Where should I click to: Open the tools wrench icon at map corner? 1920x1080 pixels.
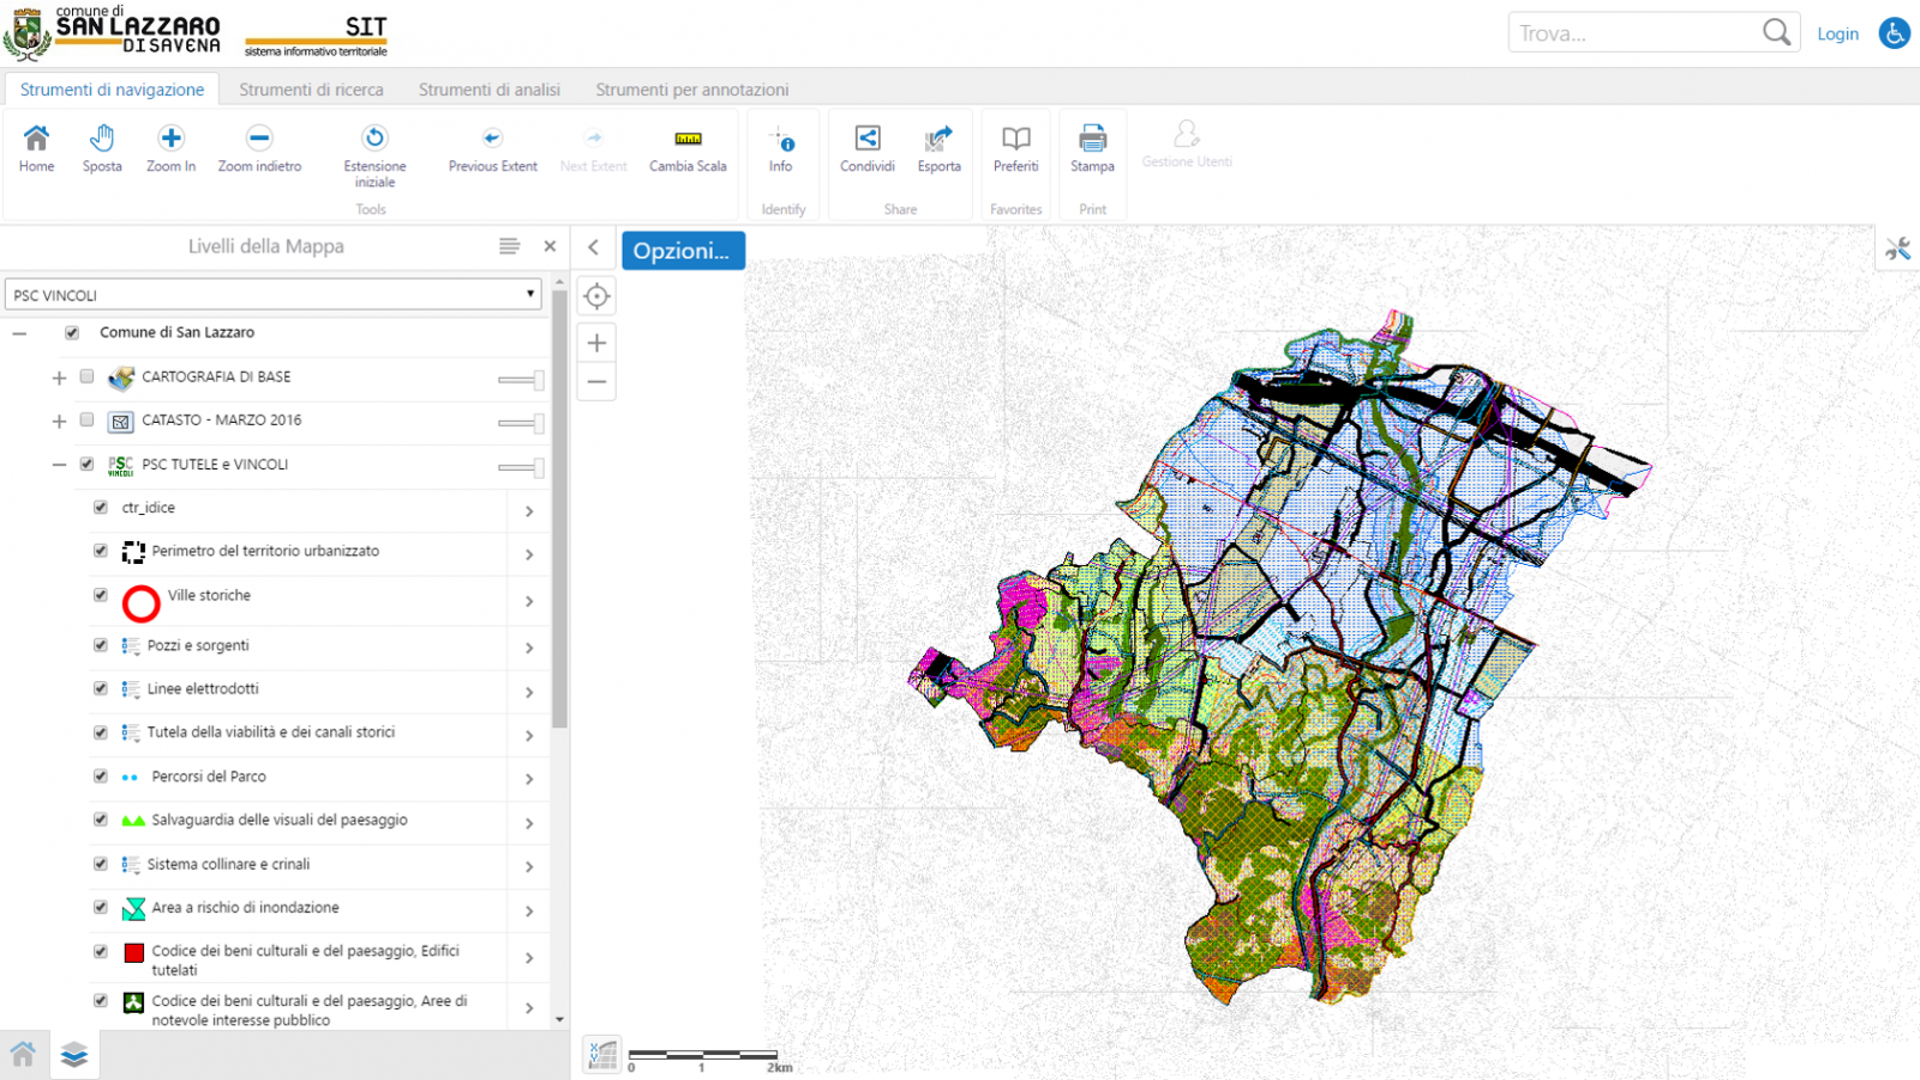[x=1897, y=248]
